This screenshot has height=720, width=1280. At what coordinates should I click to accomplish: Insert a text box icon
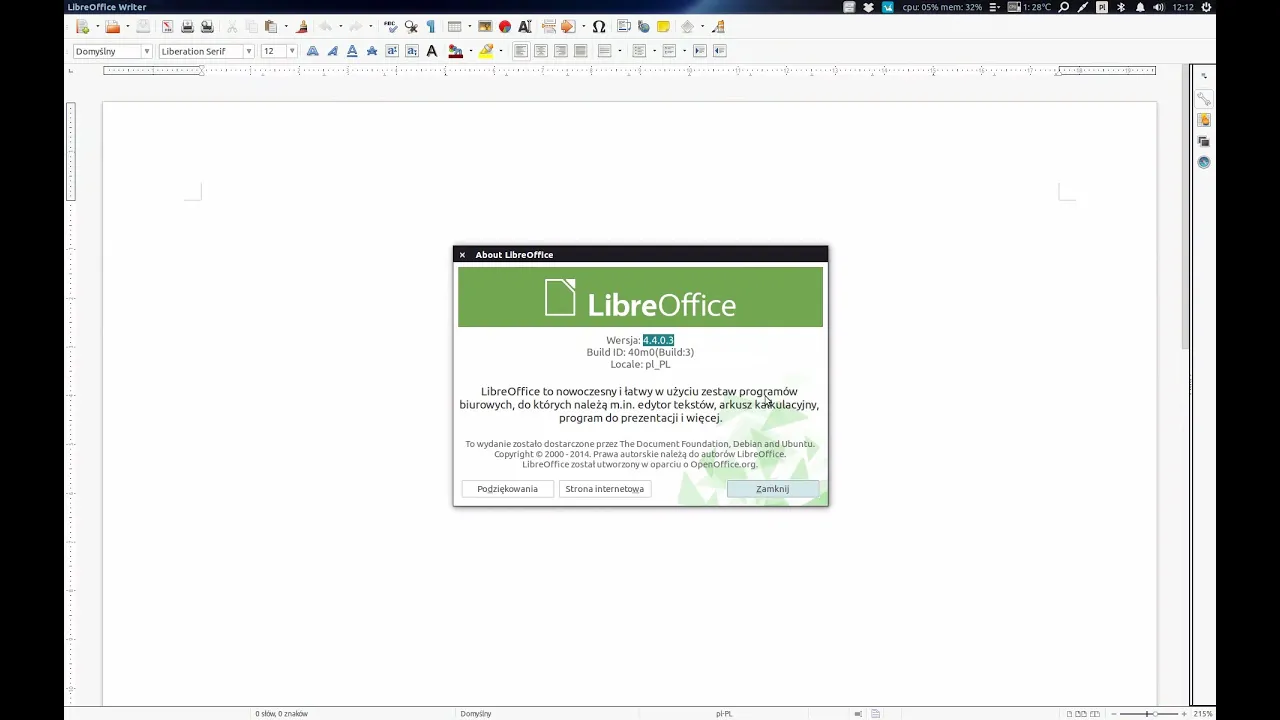pyautogui.click(x=525, y=27)
